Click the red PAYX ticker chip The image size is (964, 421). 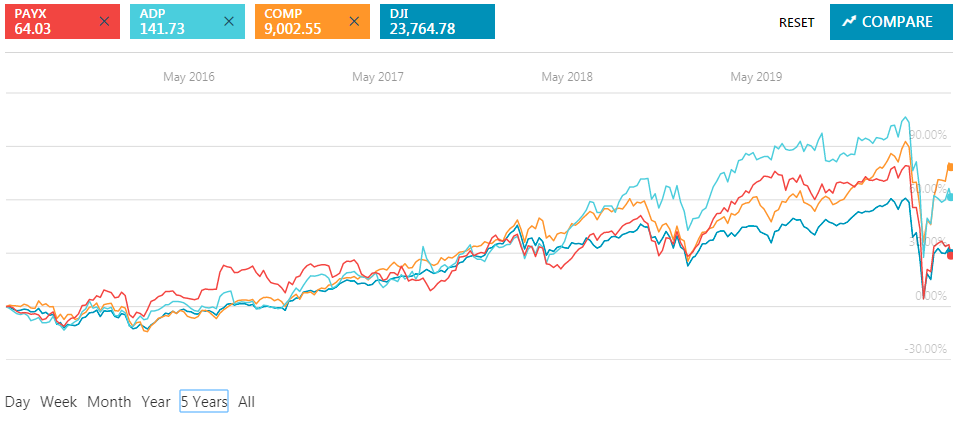click(50, 21)
